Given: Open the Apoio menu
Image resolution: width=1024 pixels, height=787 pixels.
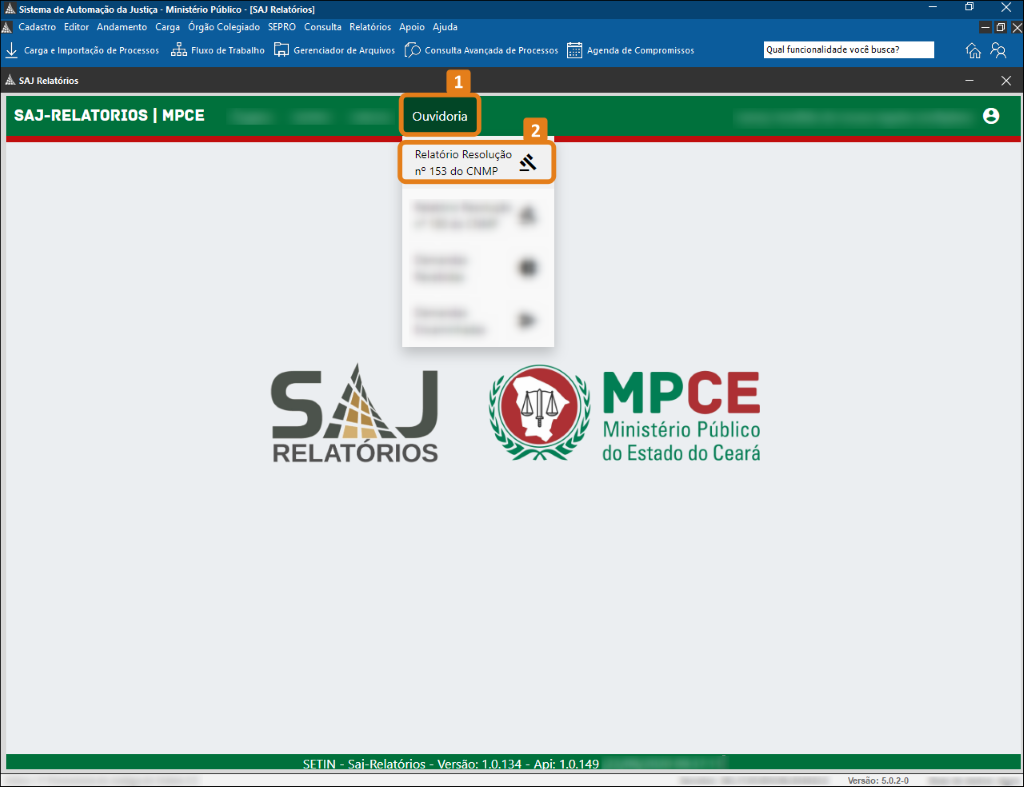Looking at the screenshot, I should pos(411,27).
